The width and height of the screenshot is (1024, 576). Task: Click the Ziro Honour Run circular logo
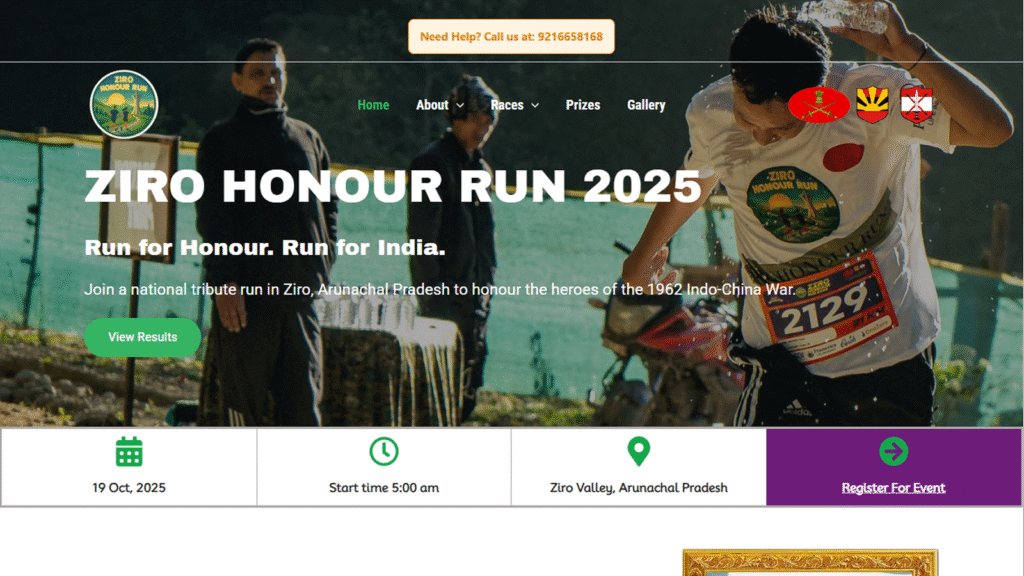pos(124,104)
